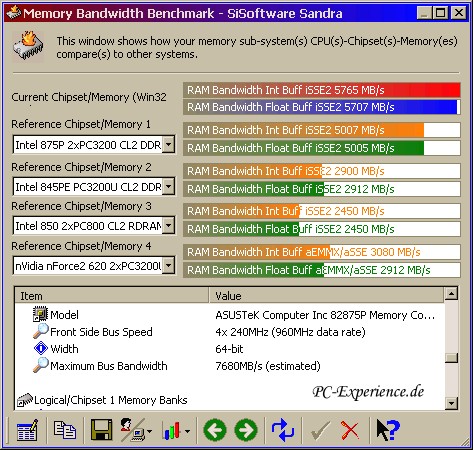Click red Int Buff iSSE2 5765 MB/s bar
The width and height of the screenshot is (473, 450).
coord(322,90)
